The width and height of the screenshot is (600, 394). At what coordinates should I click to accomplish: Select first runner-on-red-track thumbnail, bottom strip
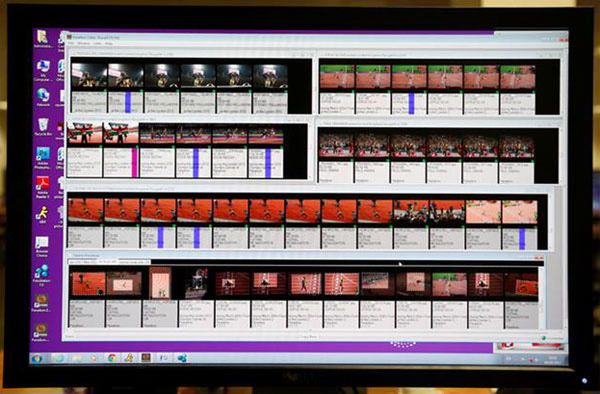88,284
